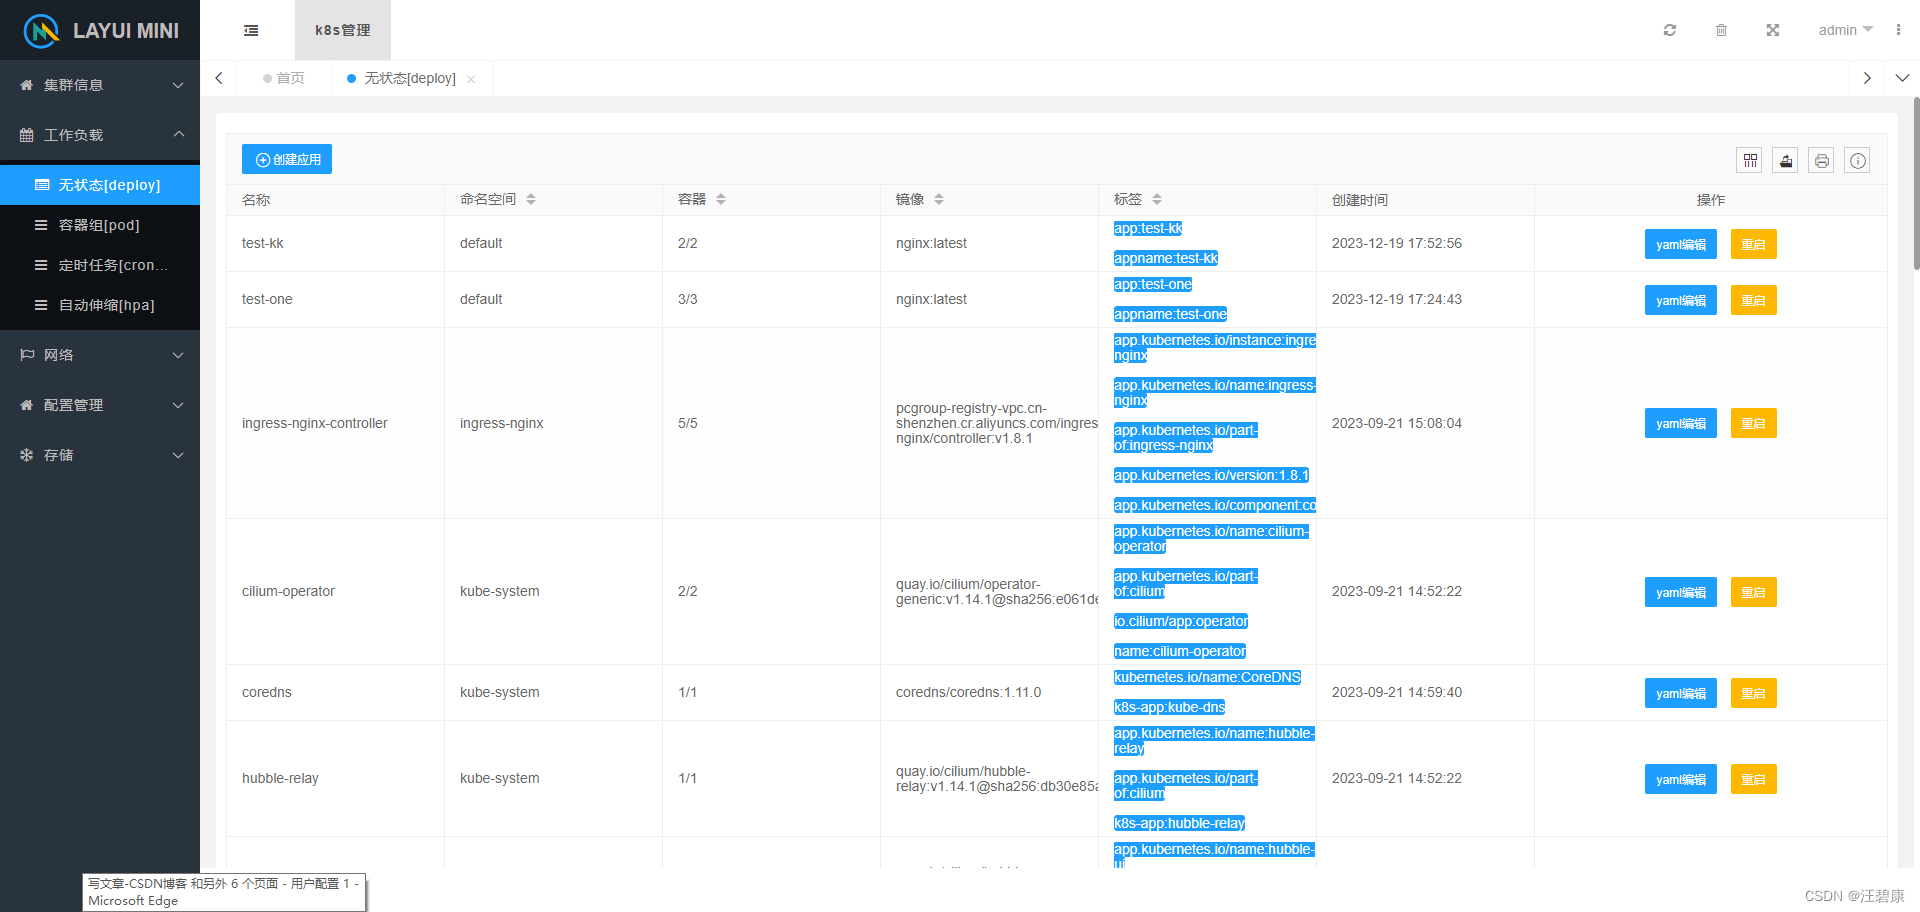The image size is (1920, 912).
Task: Click 重启 for ingress-nginx-controller
Action: (1754, 423)
